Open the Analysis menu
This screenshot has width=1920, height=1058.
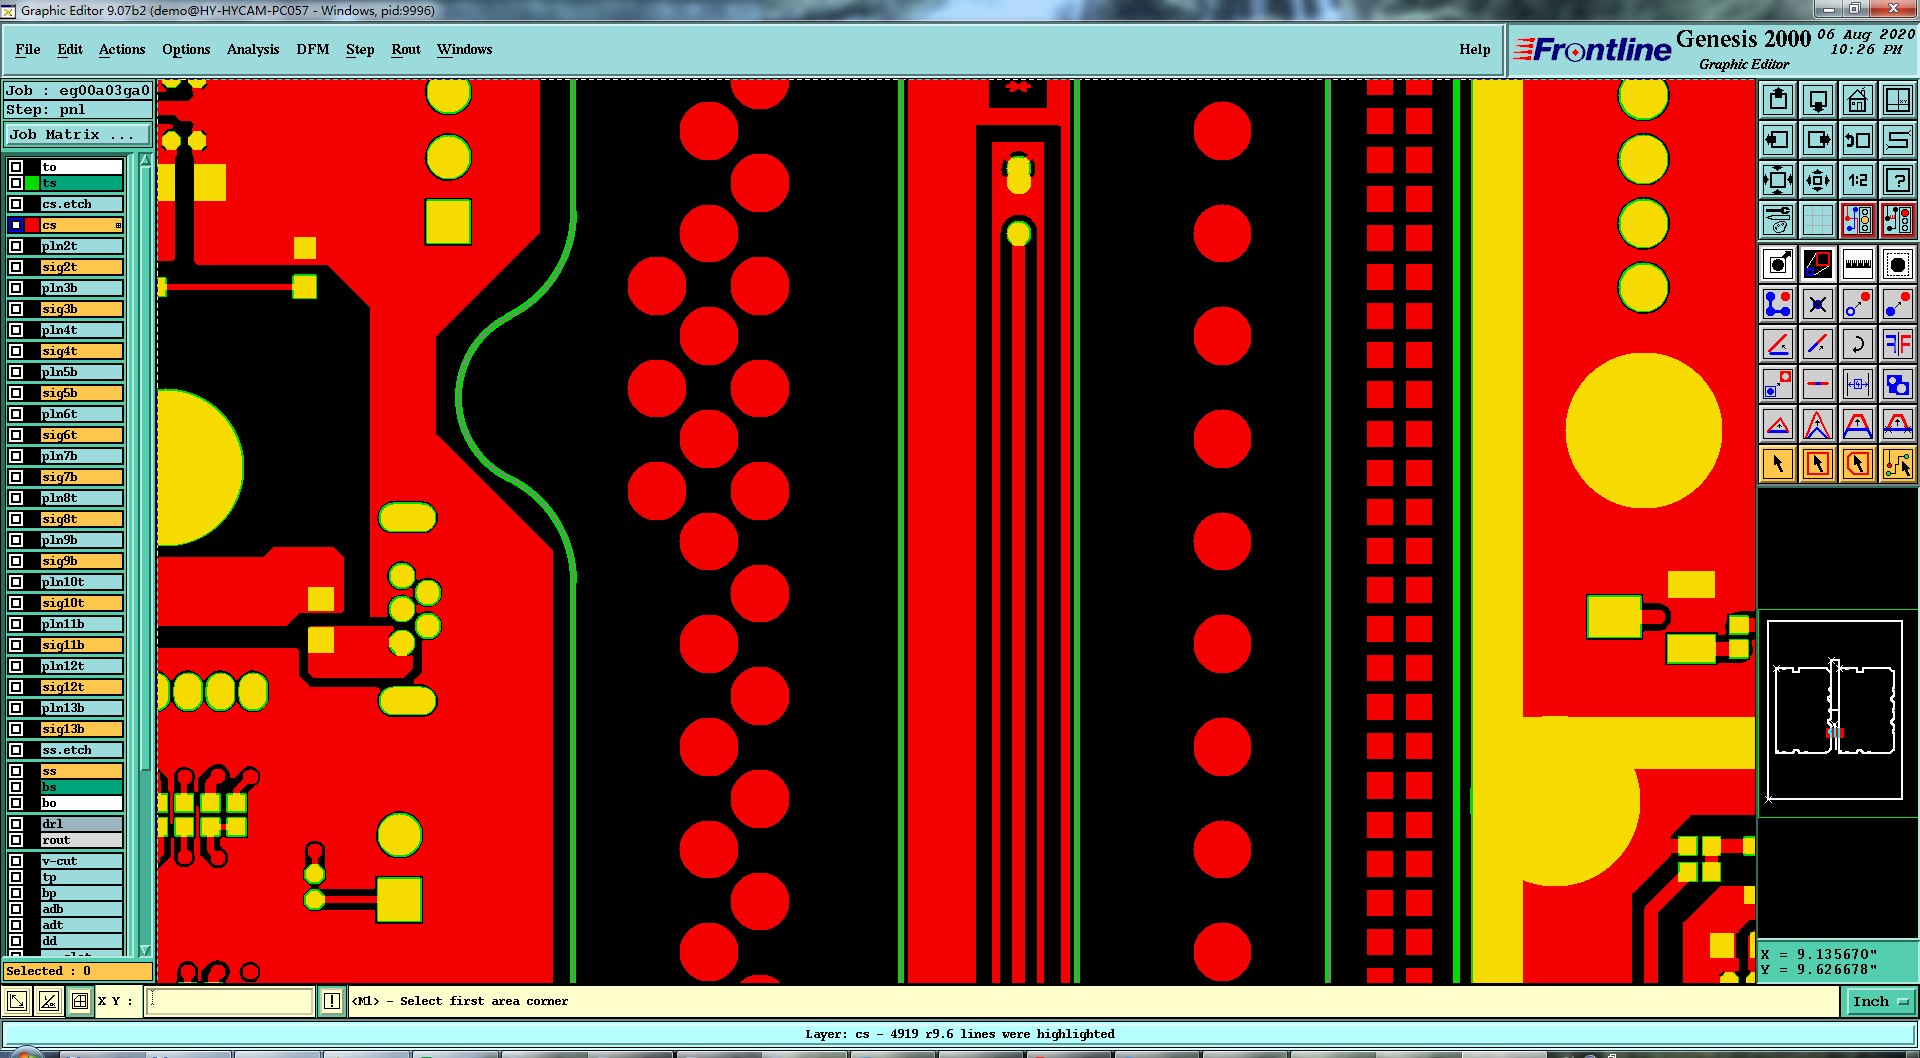(x=253, y=49)
